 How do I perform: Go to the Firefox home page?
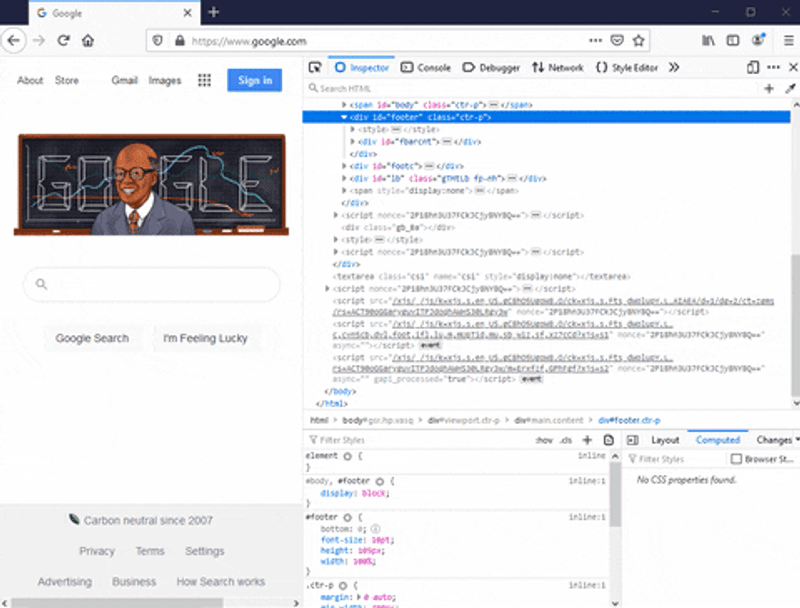point(88,40)
